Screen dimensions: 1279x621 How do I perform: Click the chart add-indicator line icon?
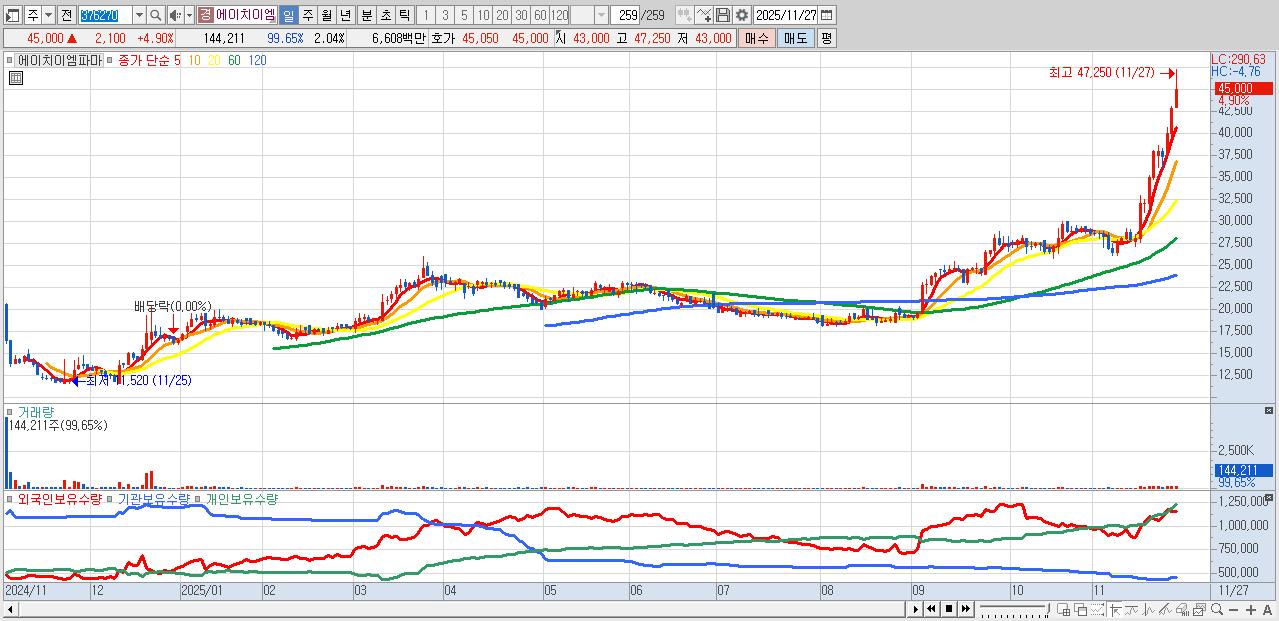703,15
